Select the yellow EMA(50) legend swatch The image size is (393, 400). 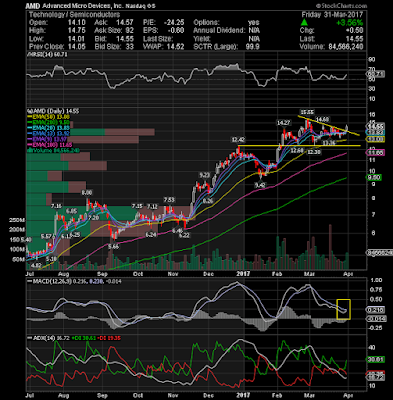point(29,117)
